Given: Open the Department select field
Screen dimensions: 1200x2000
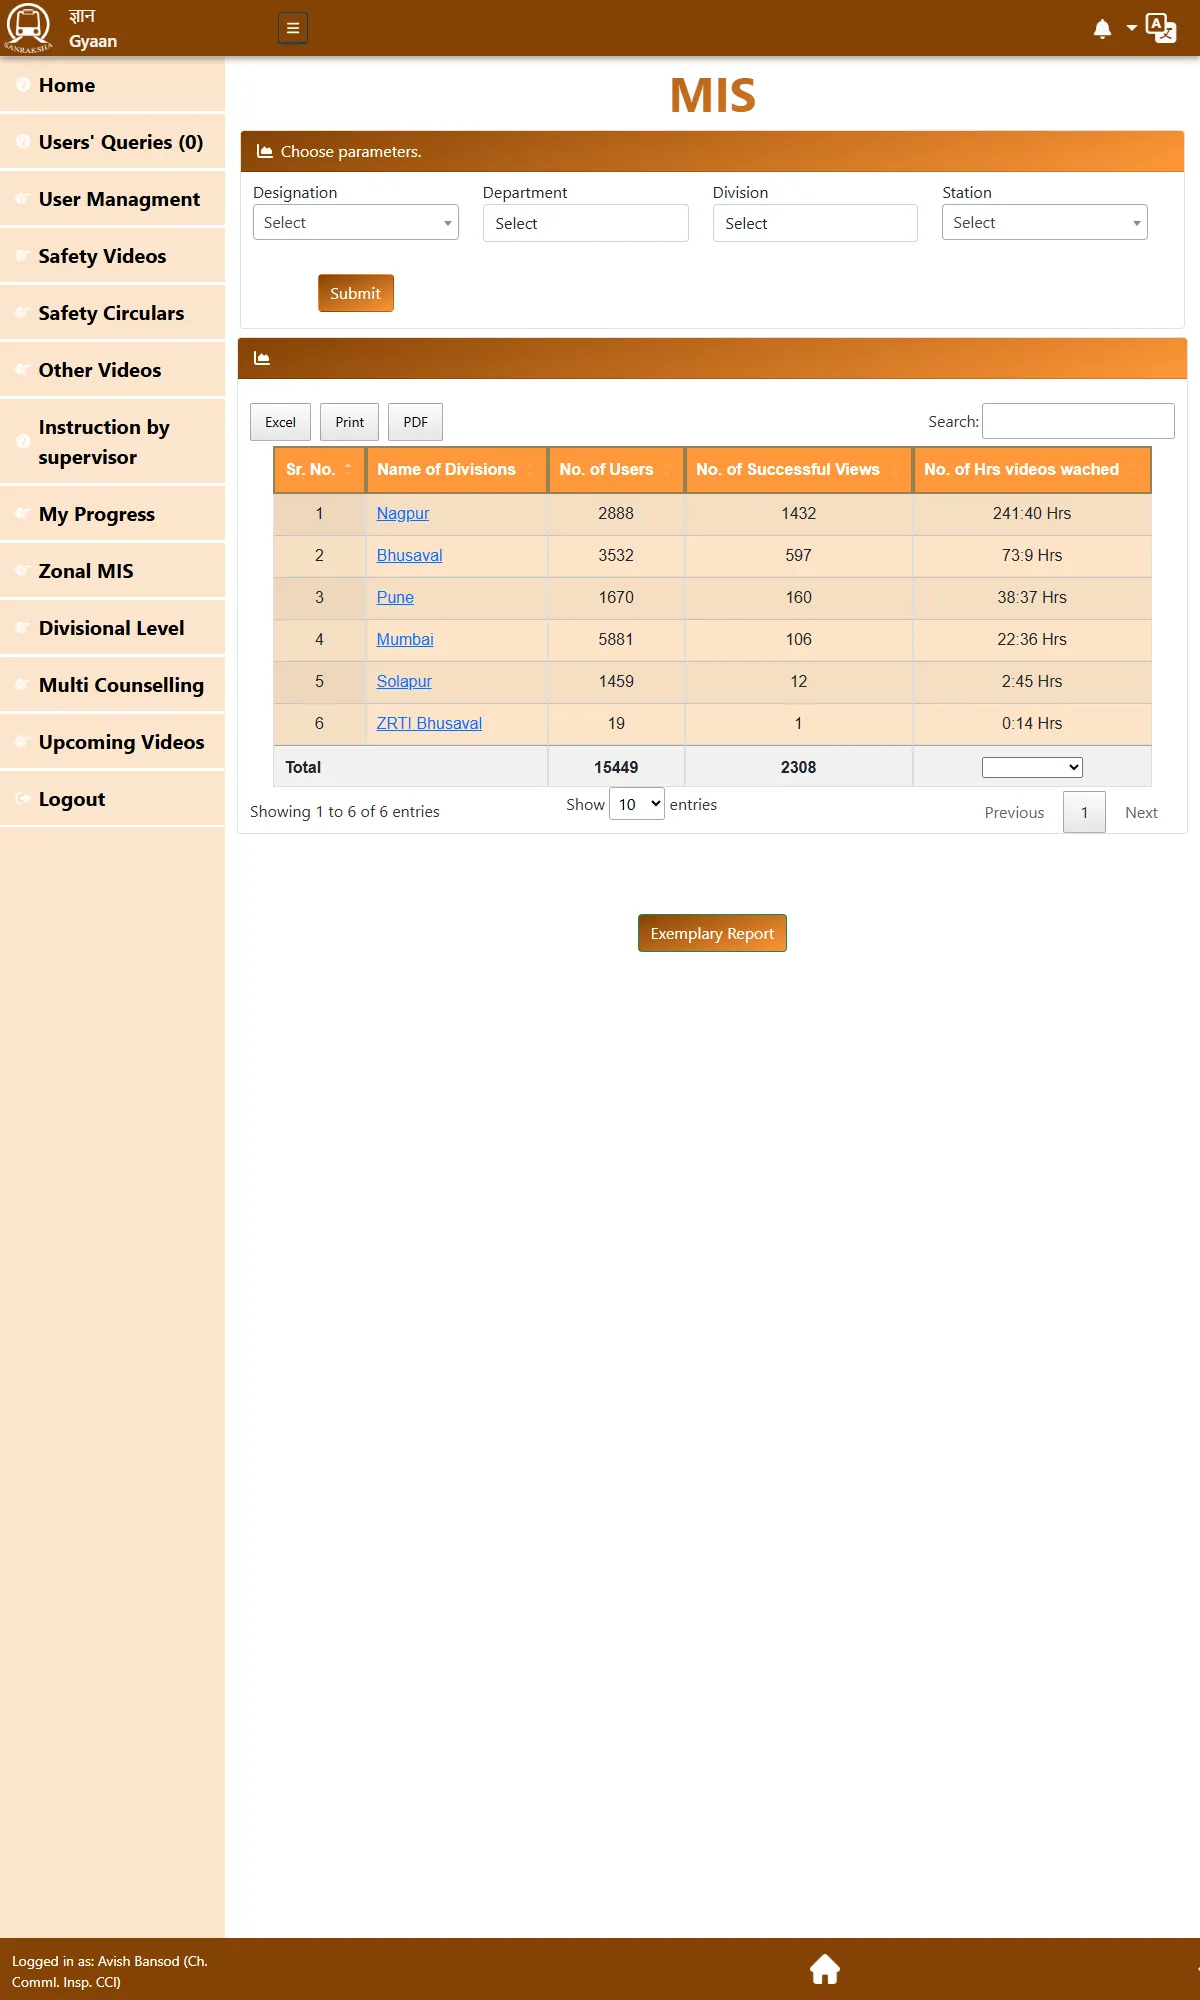Looking at the screenshot, I should 585,223.
